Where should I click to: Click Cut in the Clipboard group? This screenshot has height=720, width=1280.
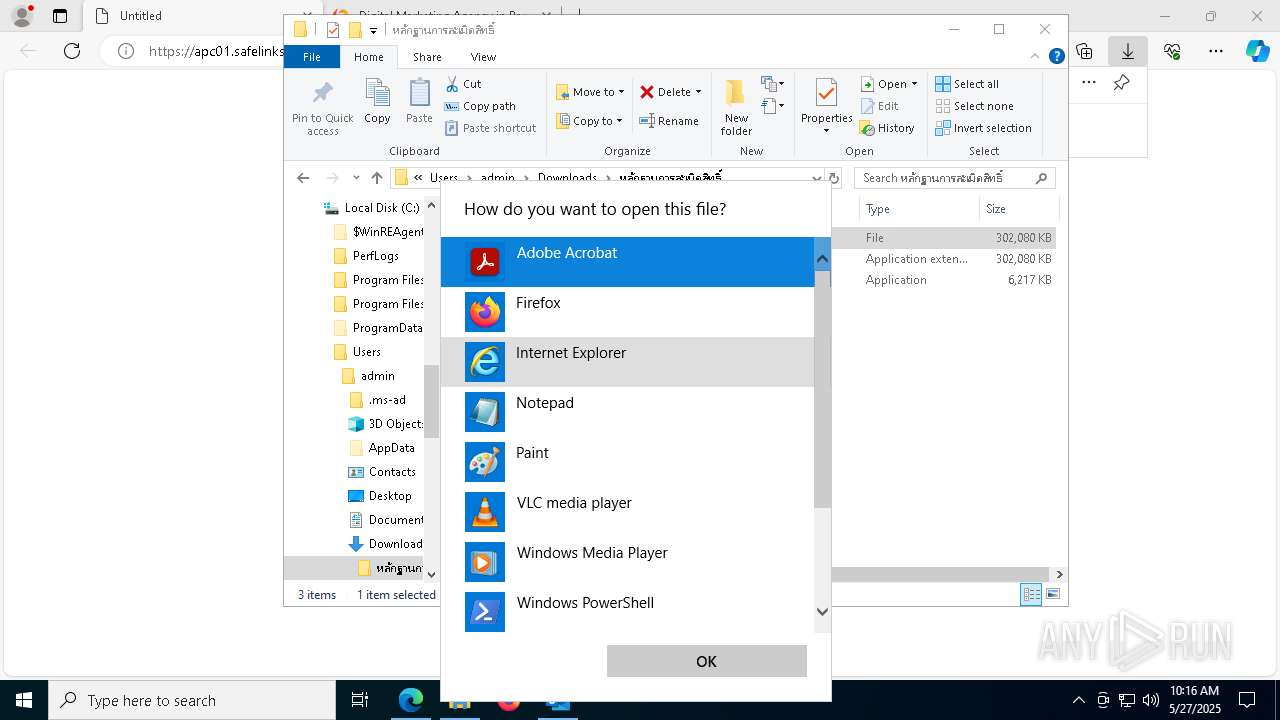463,84
